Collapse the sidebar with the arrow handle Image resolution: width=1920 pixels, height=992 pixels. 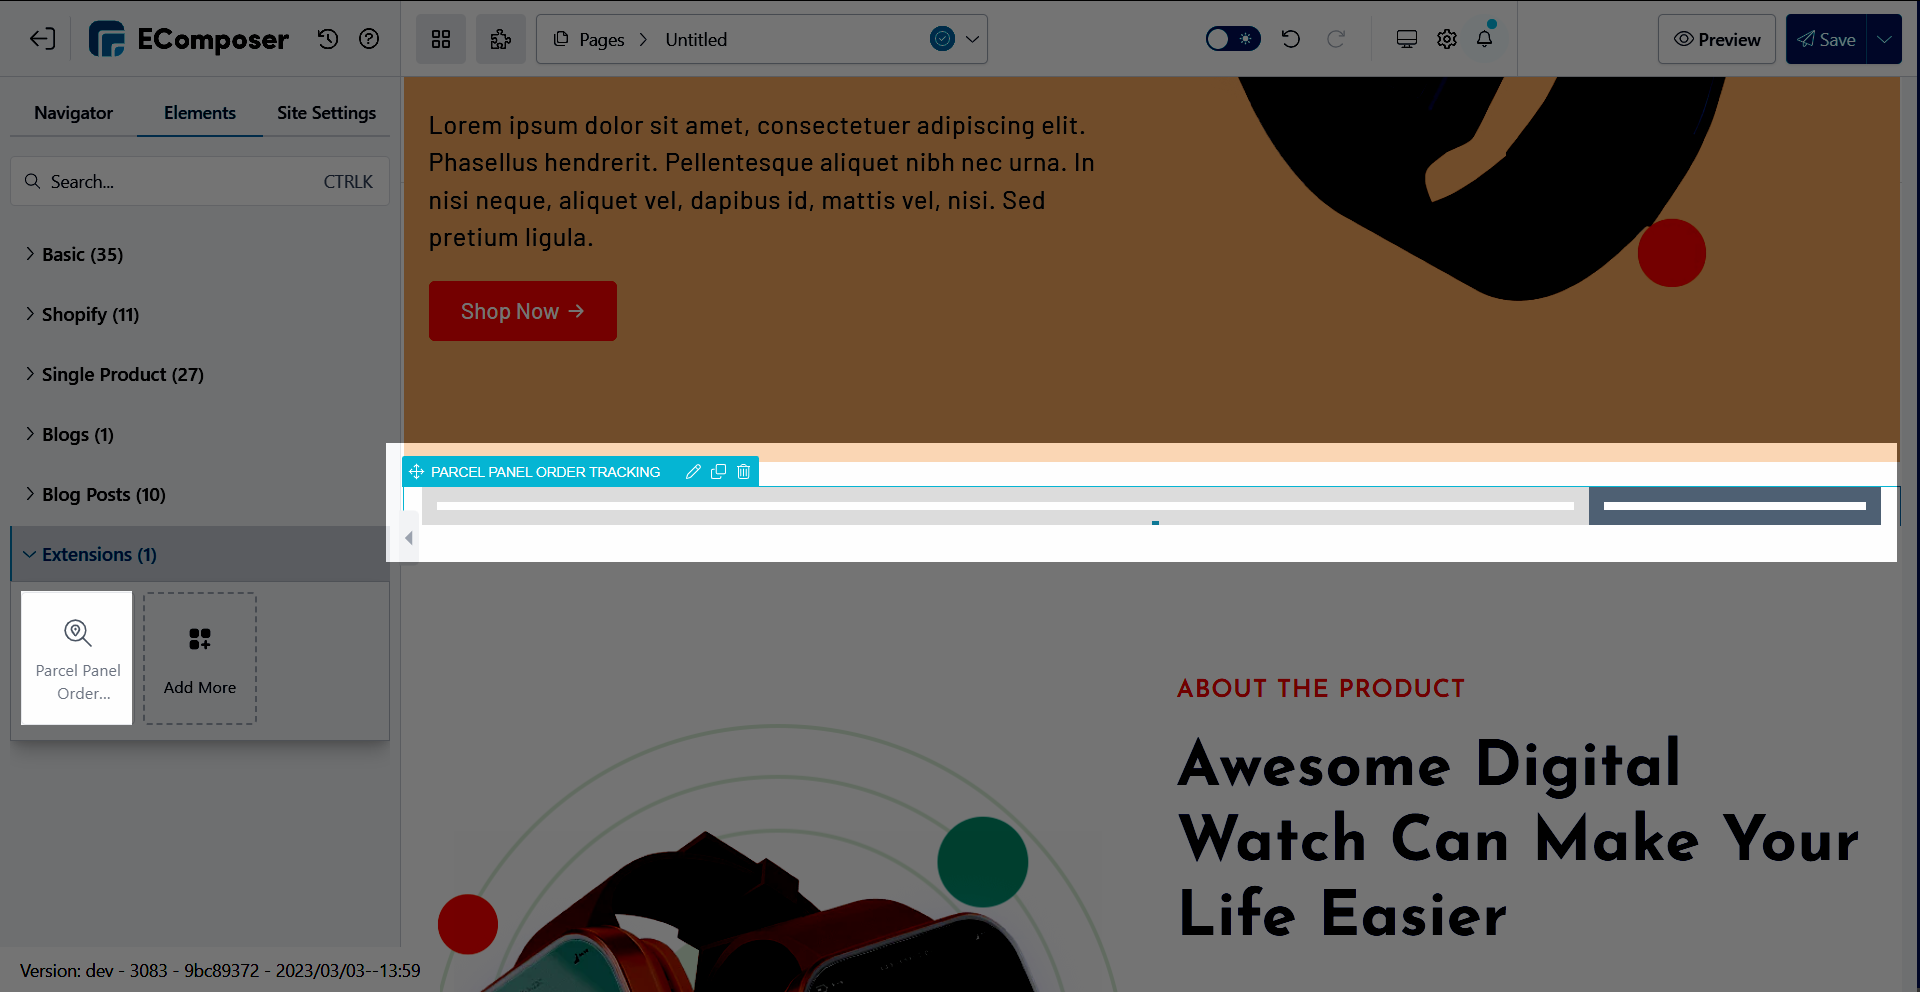409,538
